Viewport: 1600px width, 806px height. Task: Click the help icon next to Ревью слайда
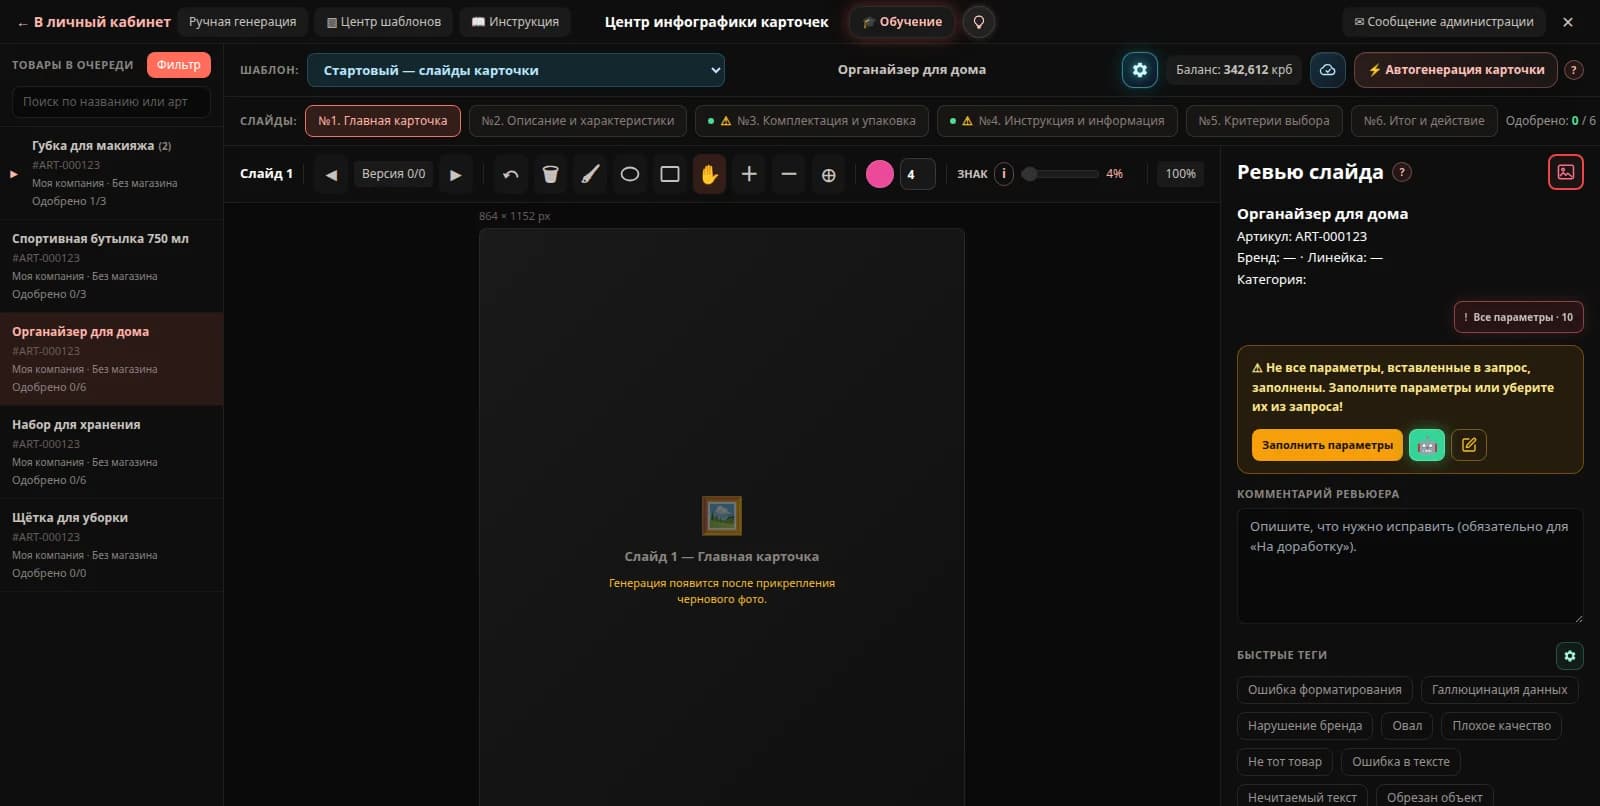(1403, 172)
